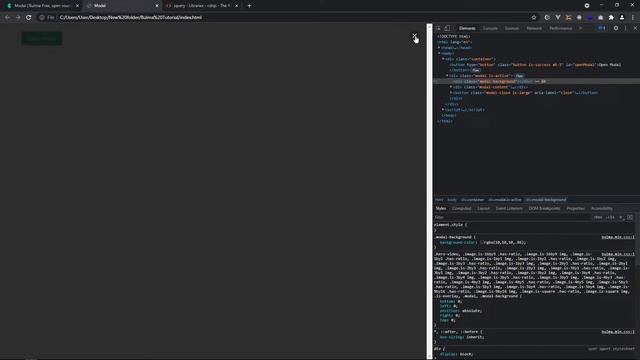Bookmark this page with the star icon

pos(534,18)
